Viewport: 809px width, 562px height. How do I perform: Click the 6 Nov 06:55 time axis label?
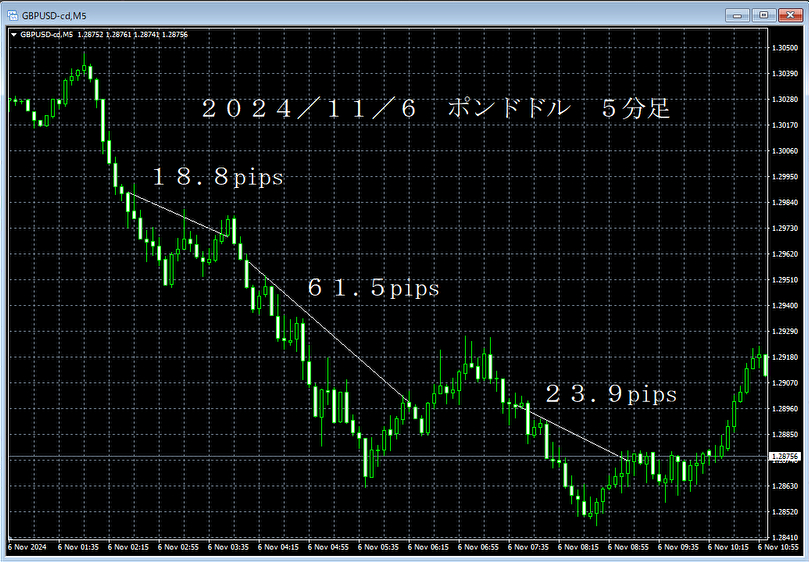tap(478, 547)
